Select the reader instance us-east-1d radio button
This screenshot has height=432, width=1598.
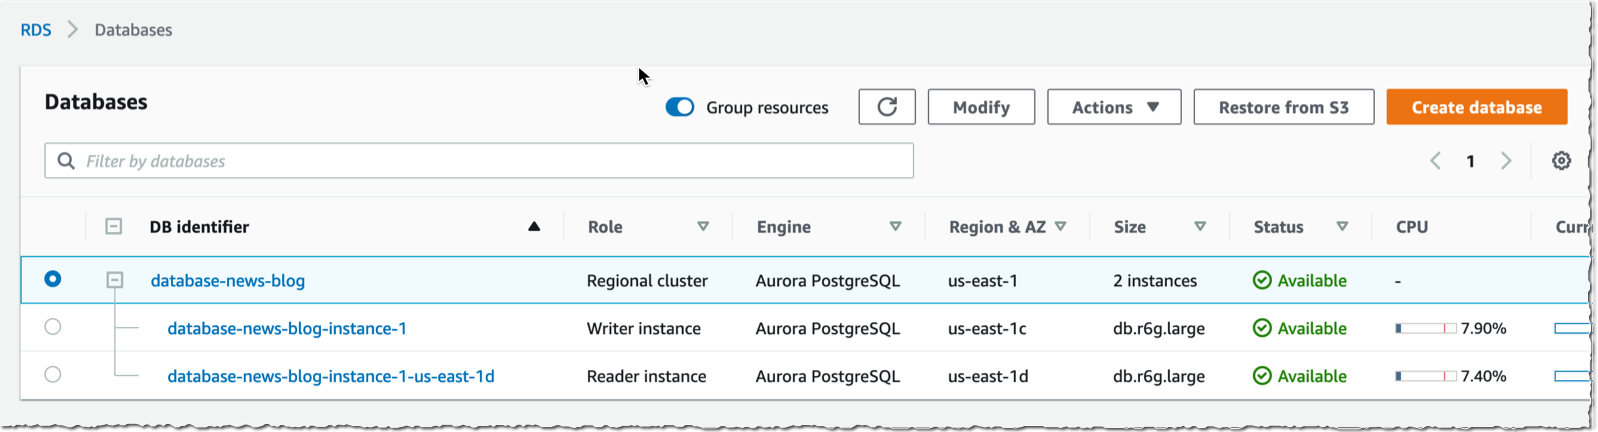(x=53, y=375)
